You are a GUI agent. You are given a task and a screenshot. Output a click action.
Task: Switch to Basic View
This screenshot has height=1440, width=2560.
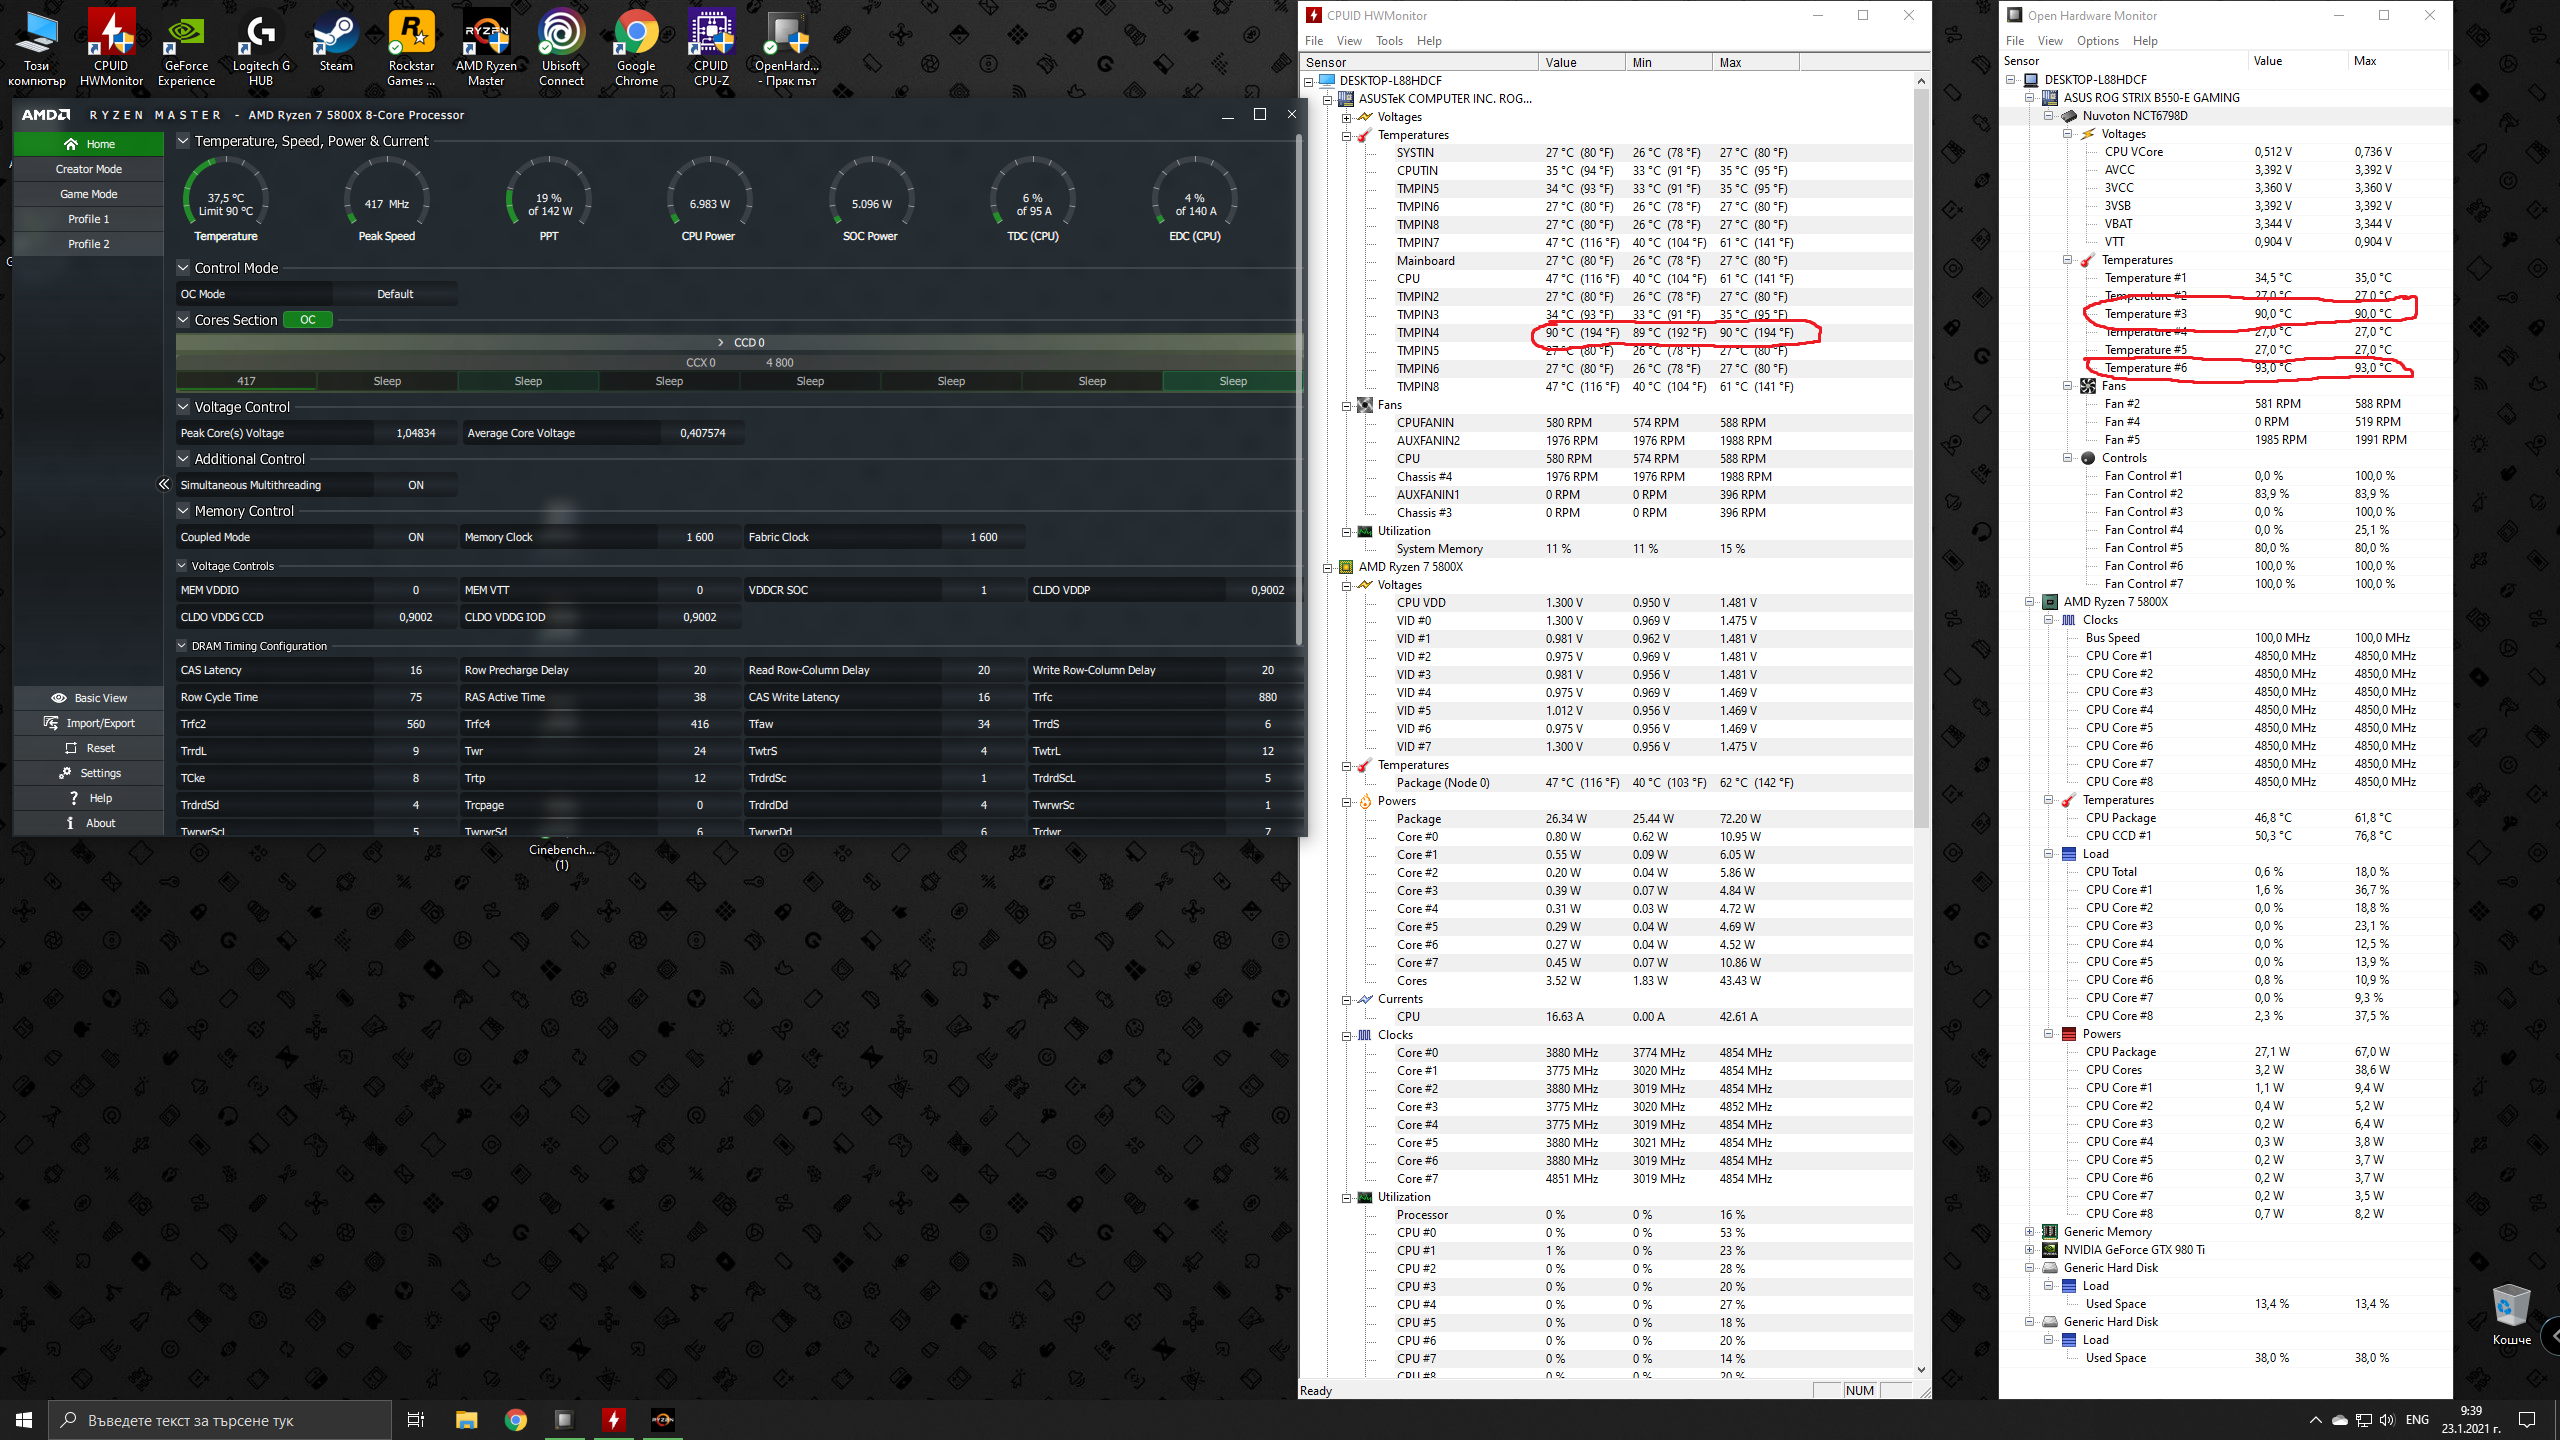pos(88,698)
